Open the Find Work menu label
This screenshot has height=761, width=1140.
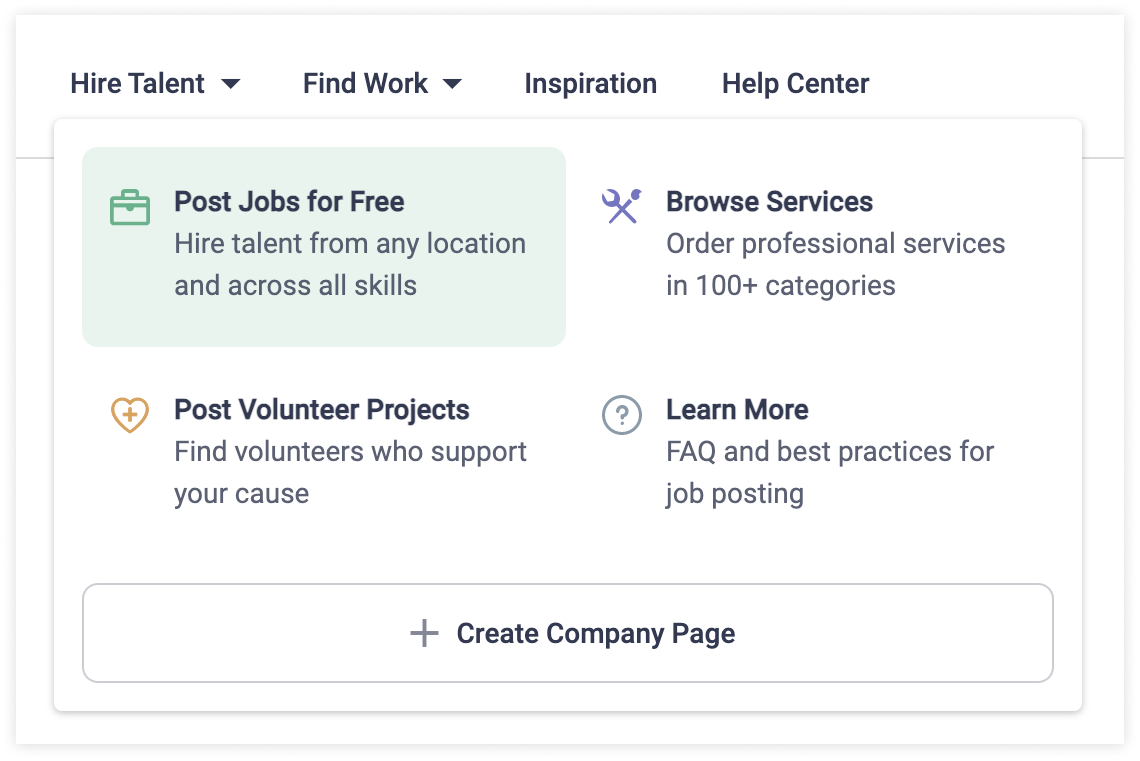tap(365, 84)
